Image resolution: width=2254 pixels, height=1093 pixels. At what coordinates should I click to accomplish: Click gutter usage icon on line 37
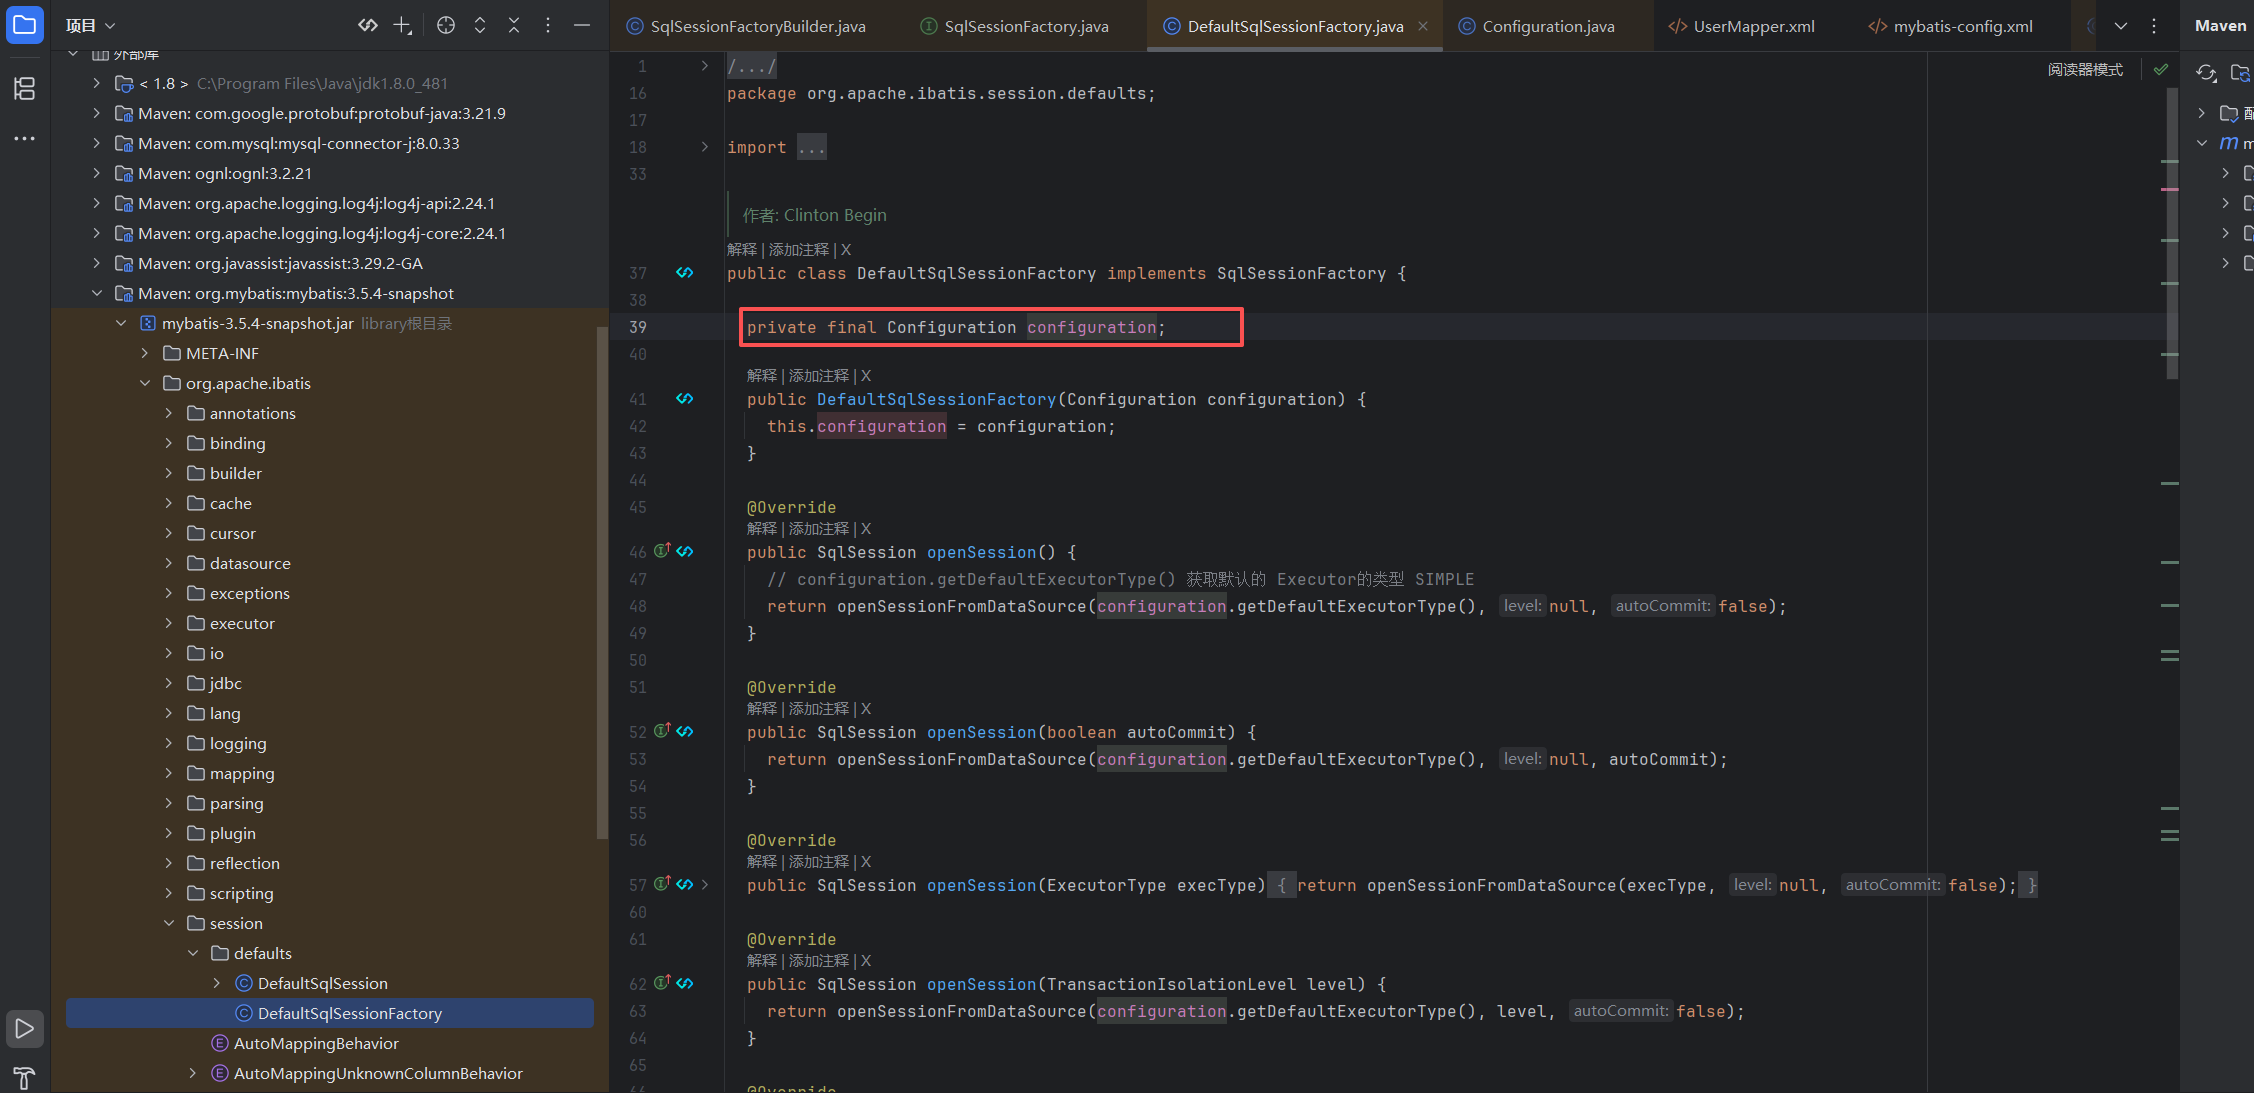tap(684, 272)
